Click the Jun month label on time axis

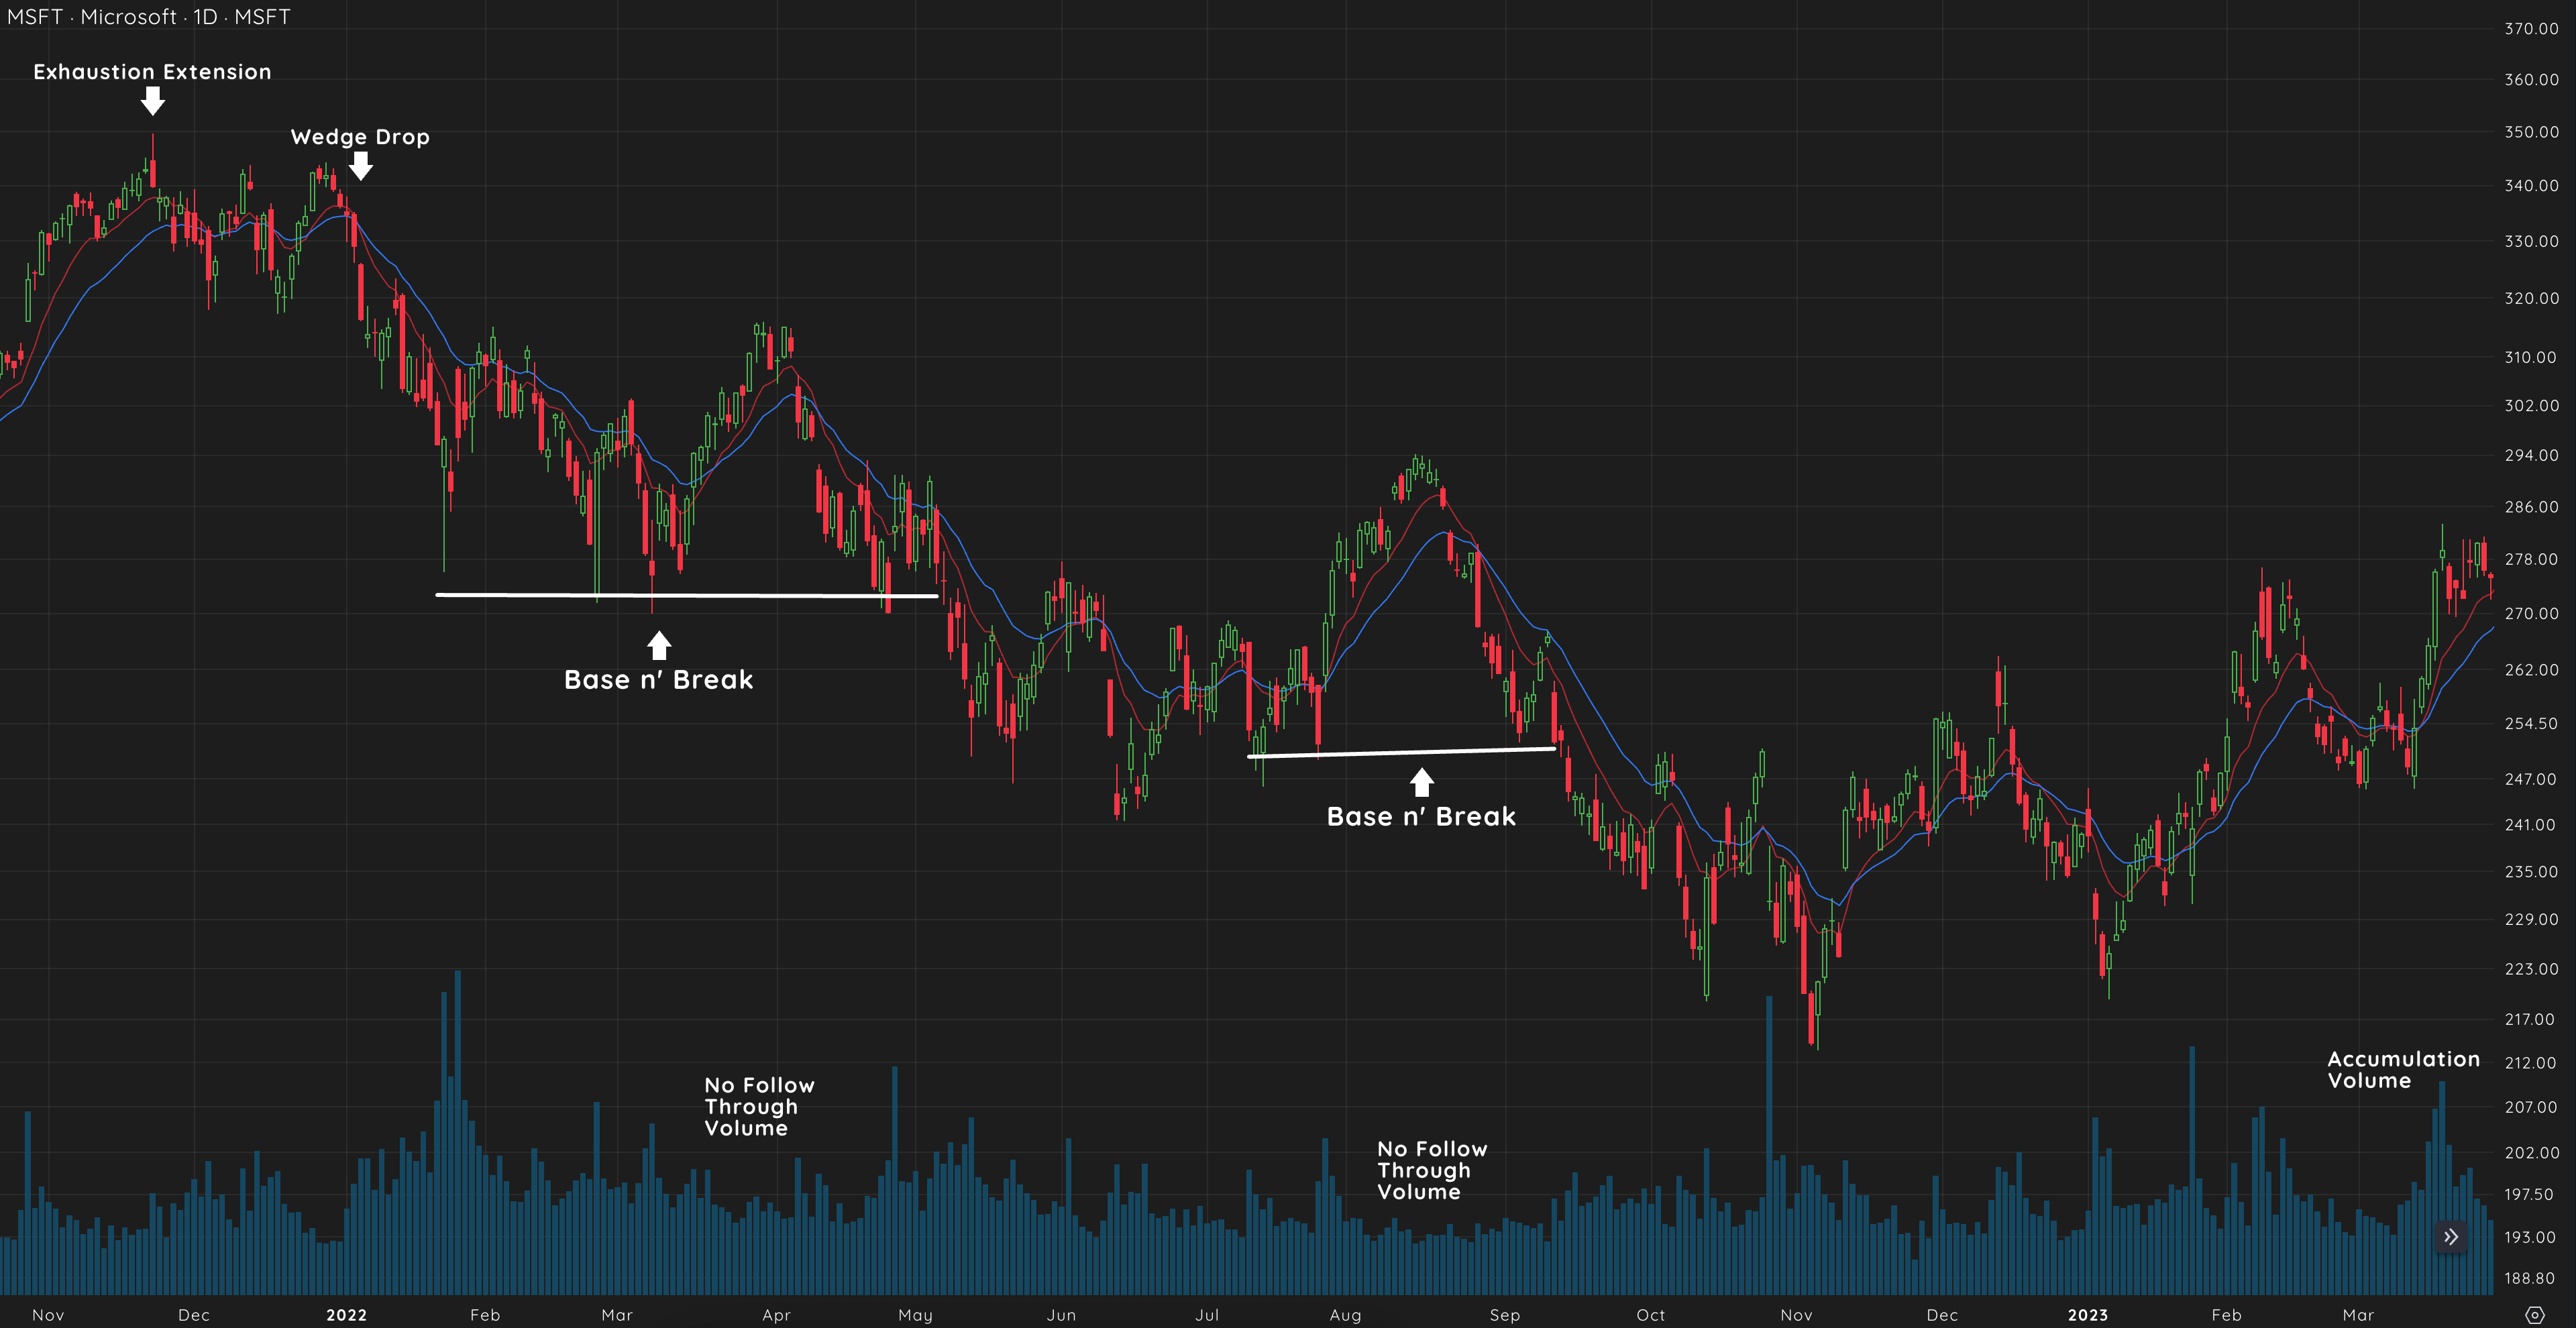click(x=1061, y=1315)
